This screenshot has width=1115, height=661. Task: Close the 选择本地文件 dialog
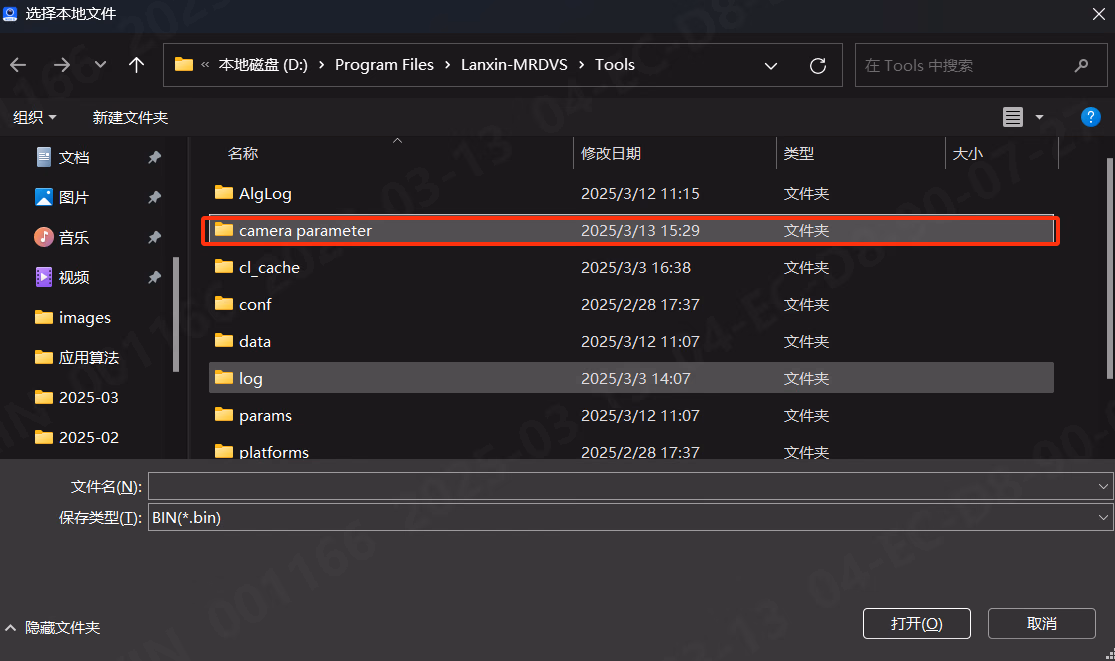click(1099, 14)
